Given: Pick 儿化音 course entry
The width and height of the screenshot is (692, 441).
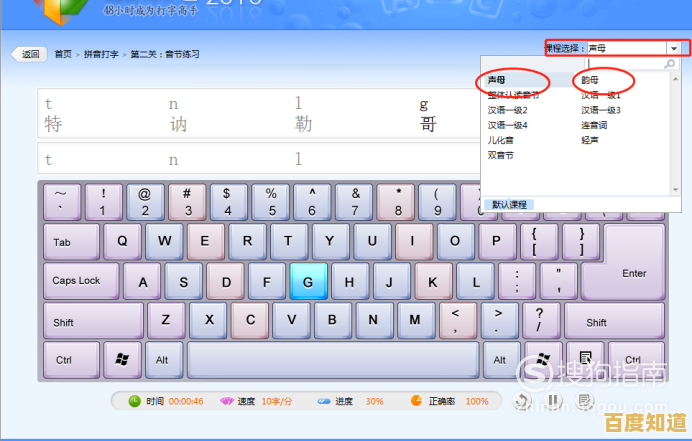Looking at the screenshot, I should (x=502, y=140).
